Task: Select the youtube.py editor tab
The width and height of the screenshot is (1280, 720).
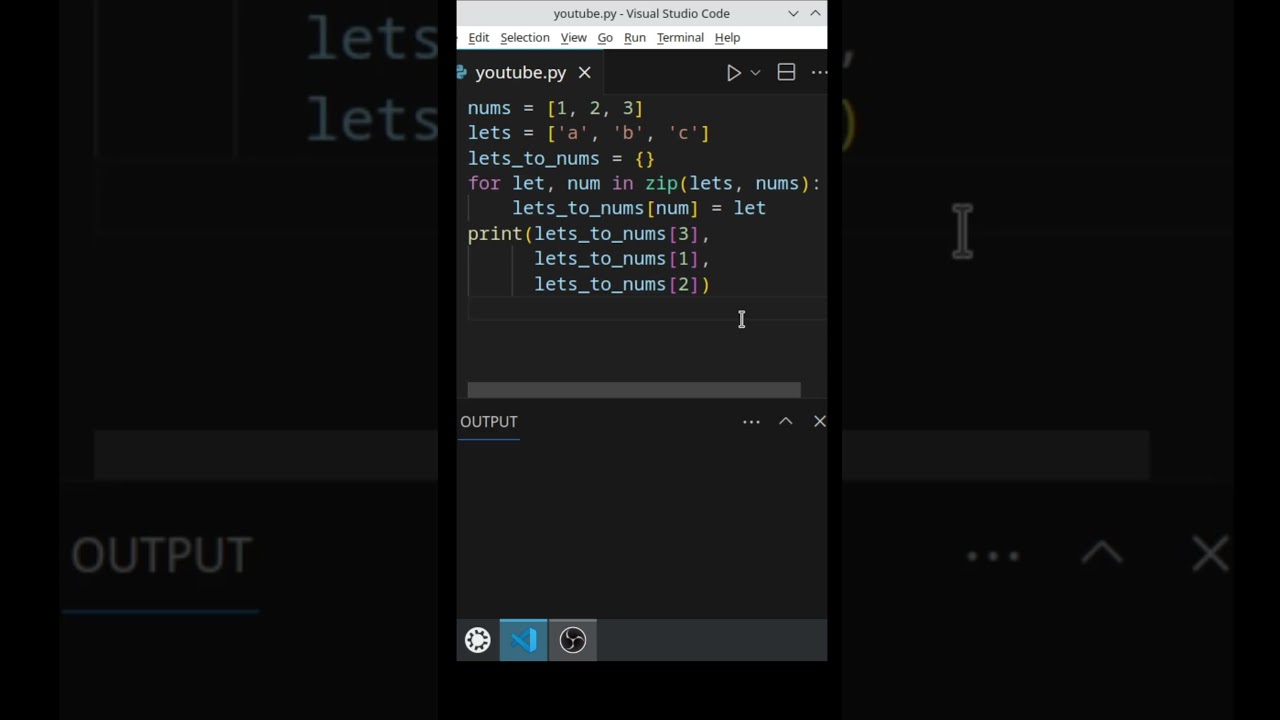Action: 520,72
